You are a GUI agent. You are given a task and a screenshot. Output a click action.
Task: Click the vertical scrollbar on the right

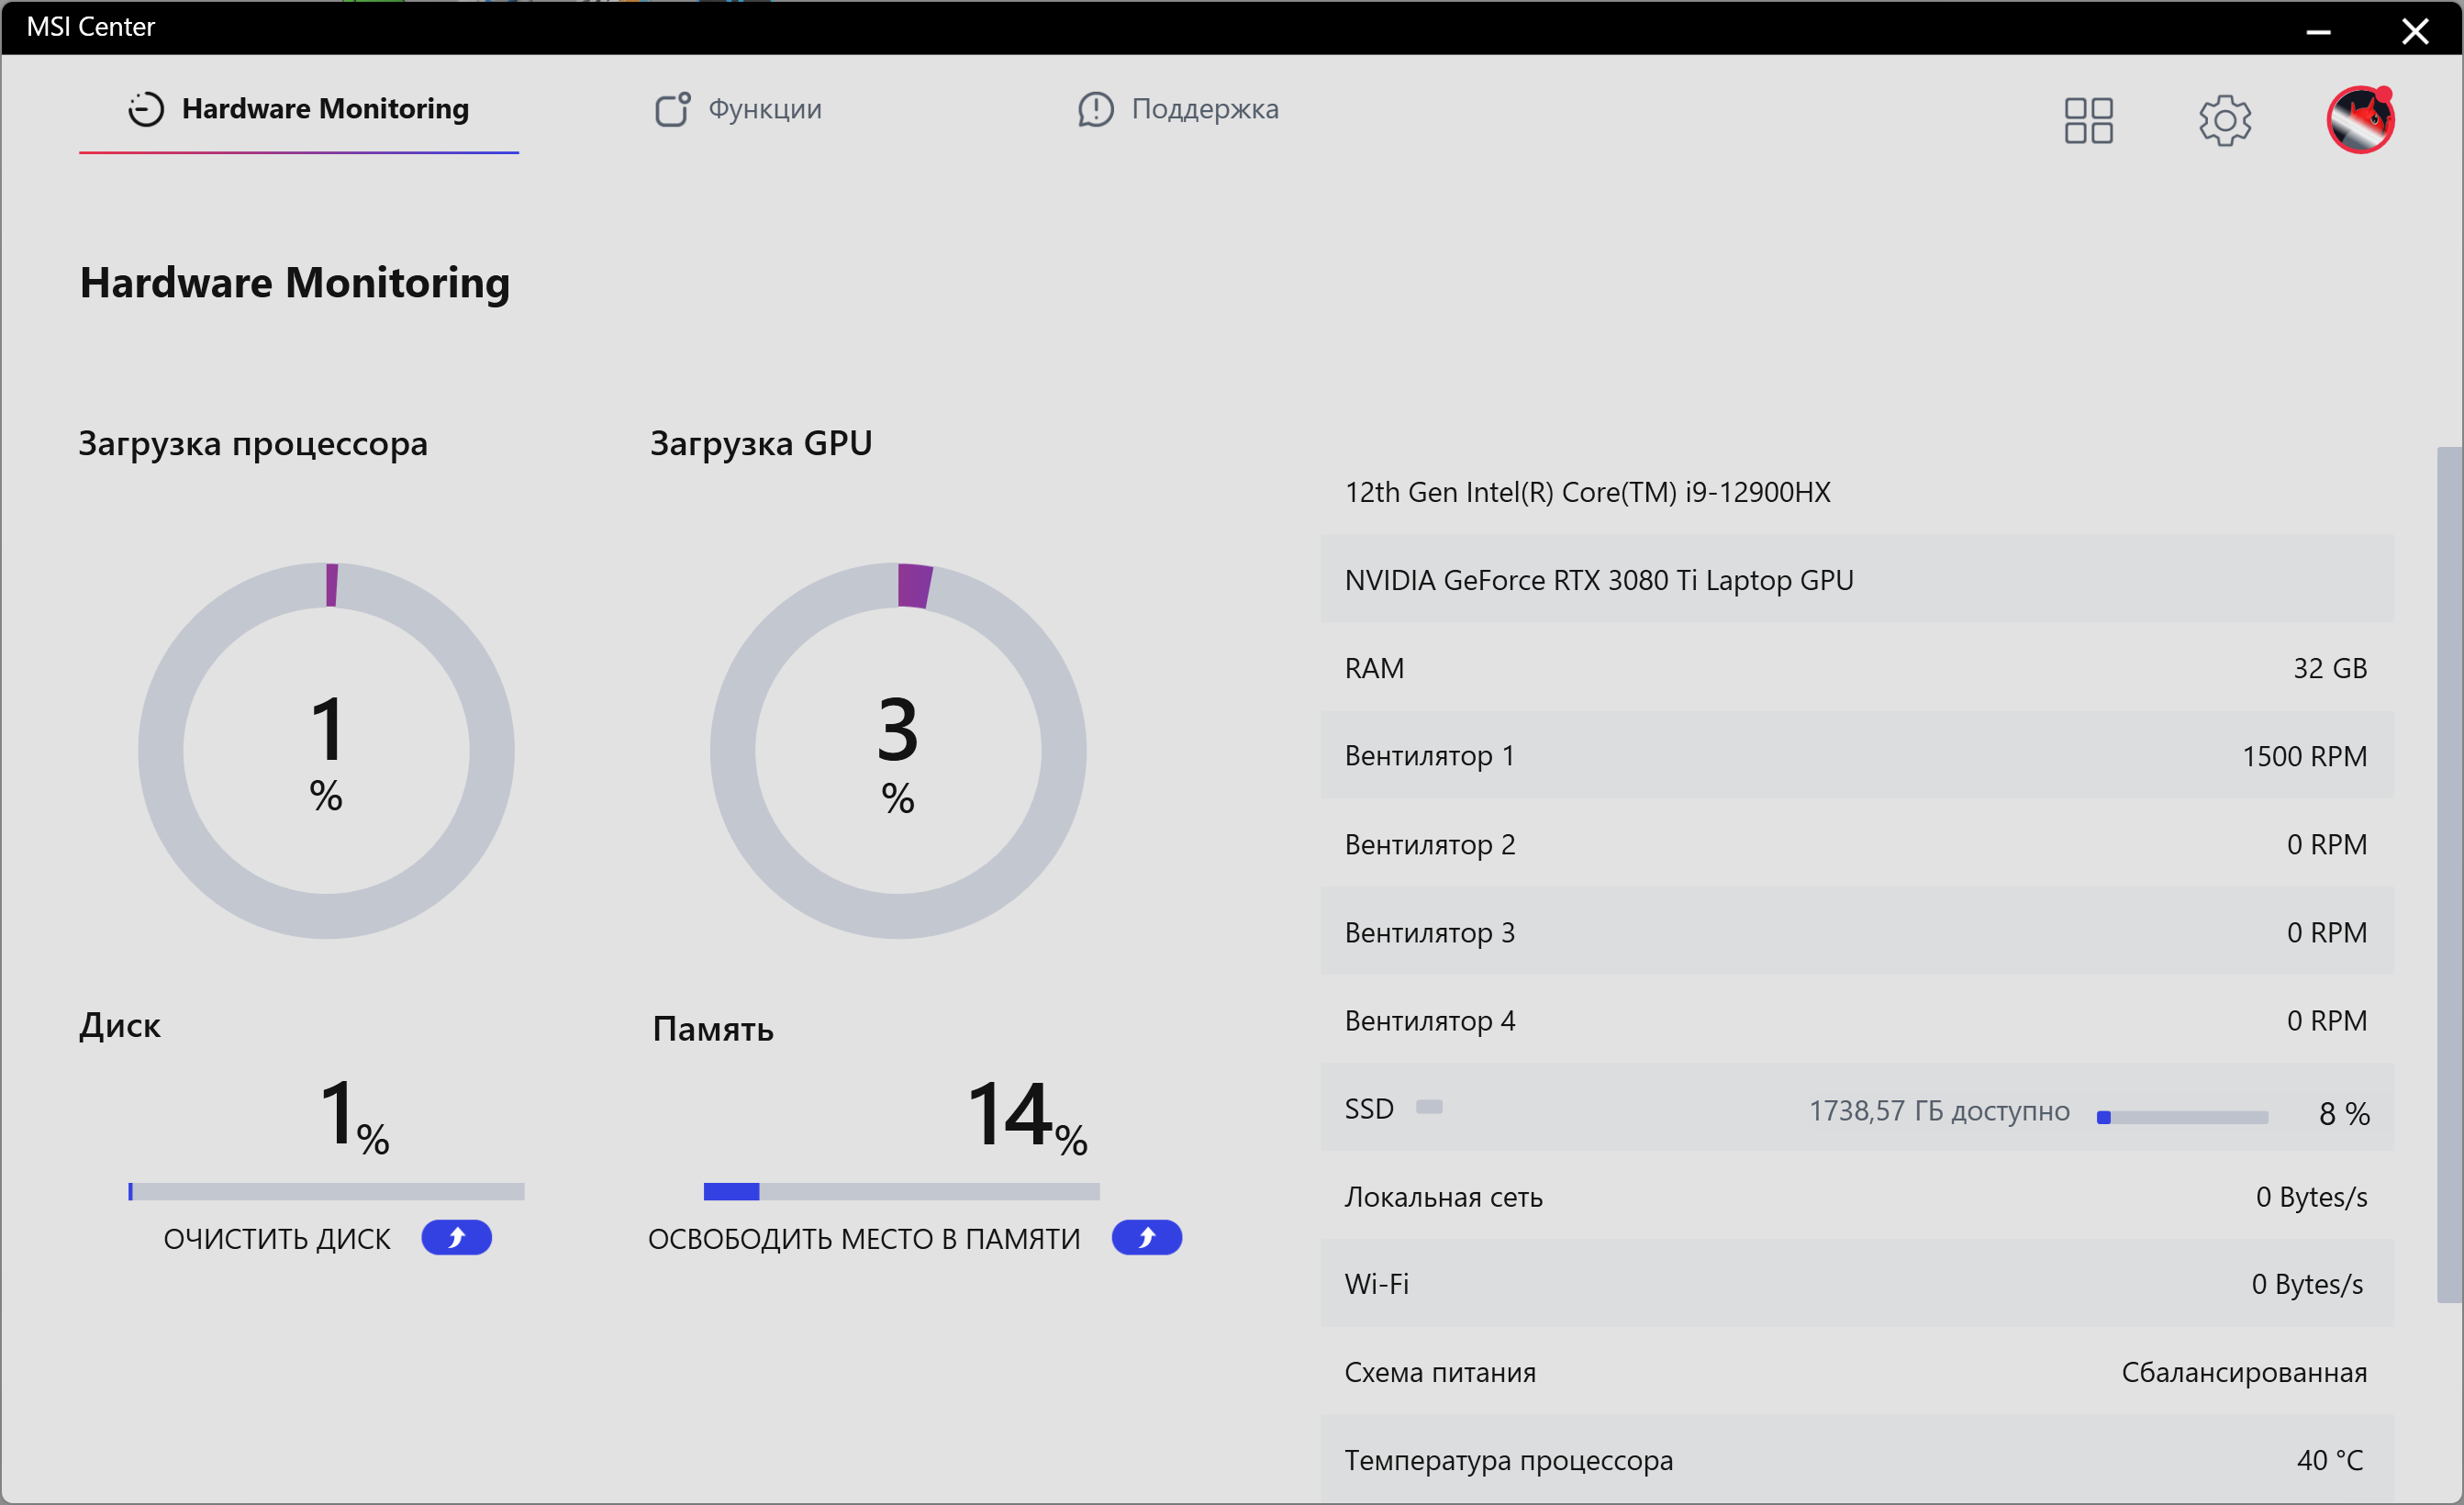coord(2448,875)
